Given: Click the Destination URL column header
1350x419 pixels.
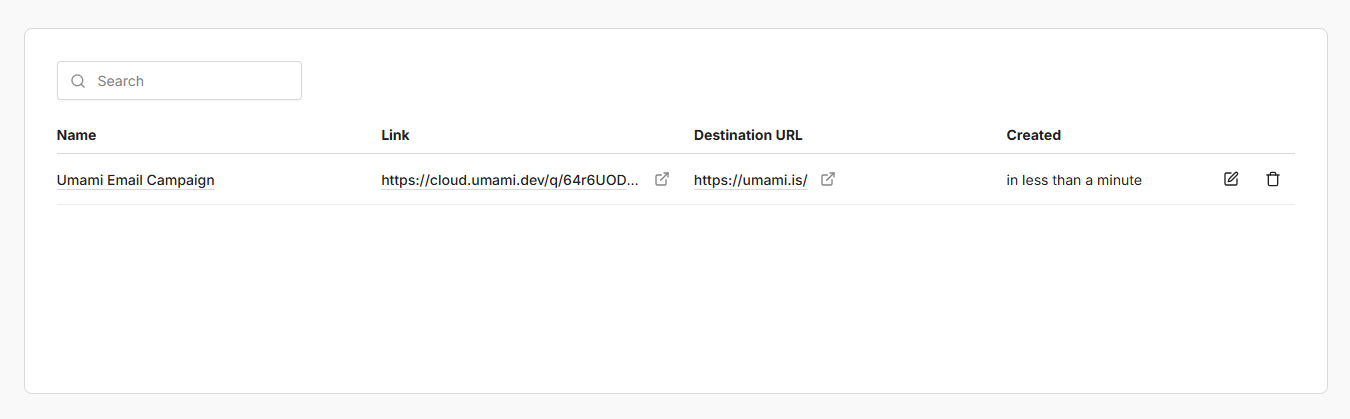Looking at the screenshot, I should [x=748, y=135].
